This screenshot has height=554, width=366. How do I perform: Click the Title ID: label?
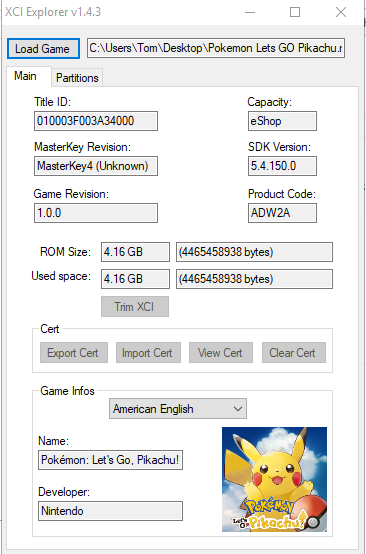tap(53, 102)
